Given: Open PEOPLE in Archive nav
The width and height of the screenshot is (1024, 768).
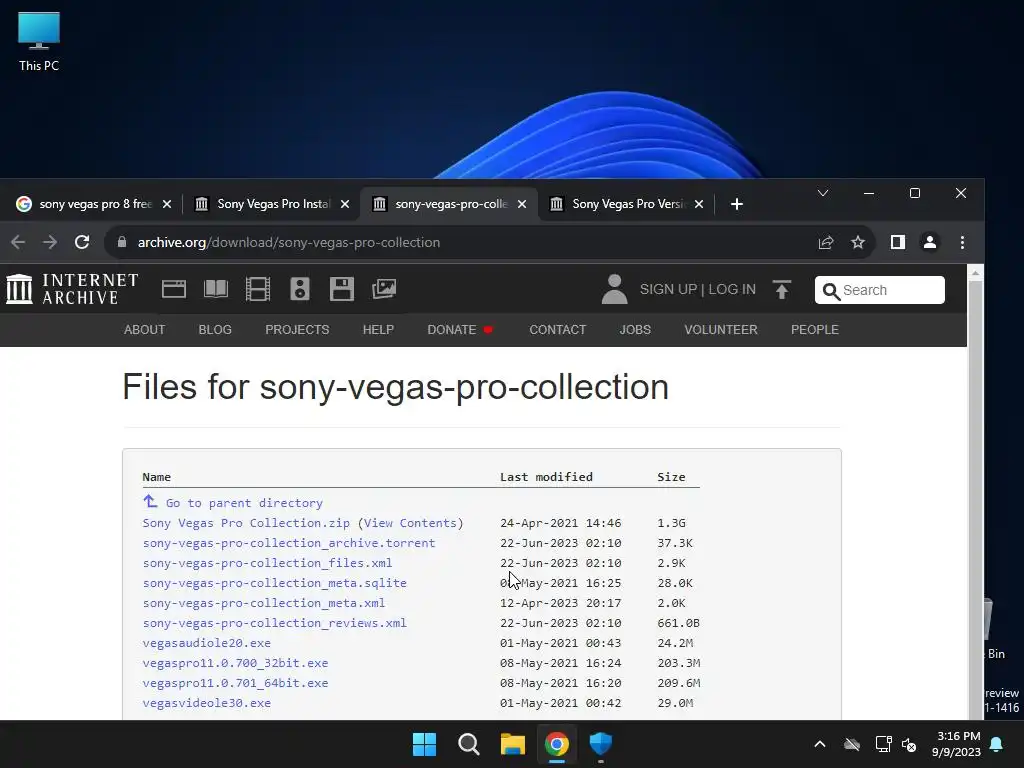Looking at the screenshot, I should coord(814,330).
